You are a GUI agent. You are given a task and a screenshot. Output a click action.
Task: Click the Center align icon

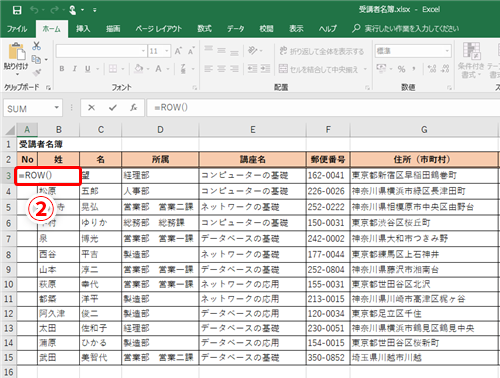[221, 69]
